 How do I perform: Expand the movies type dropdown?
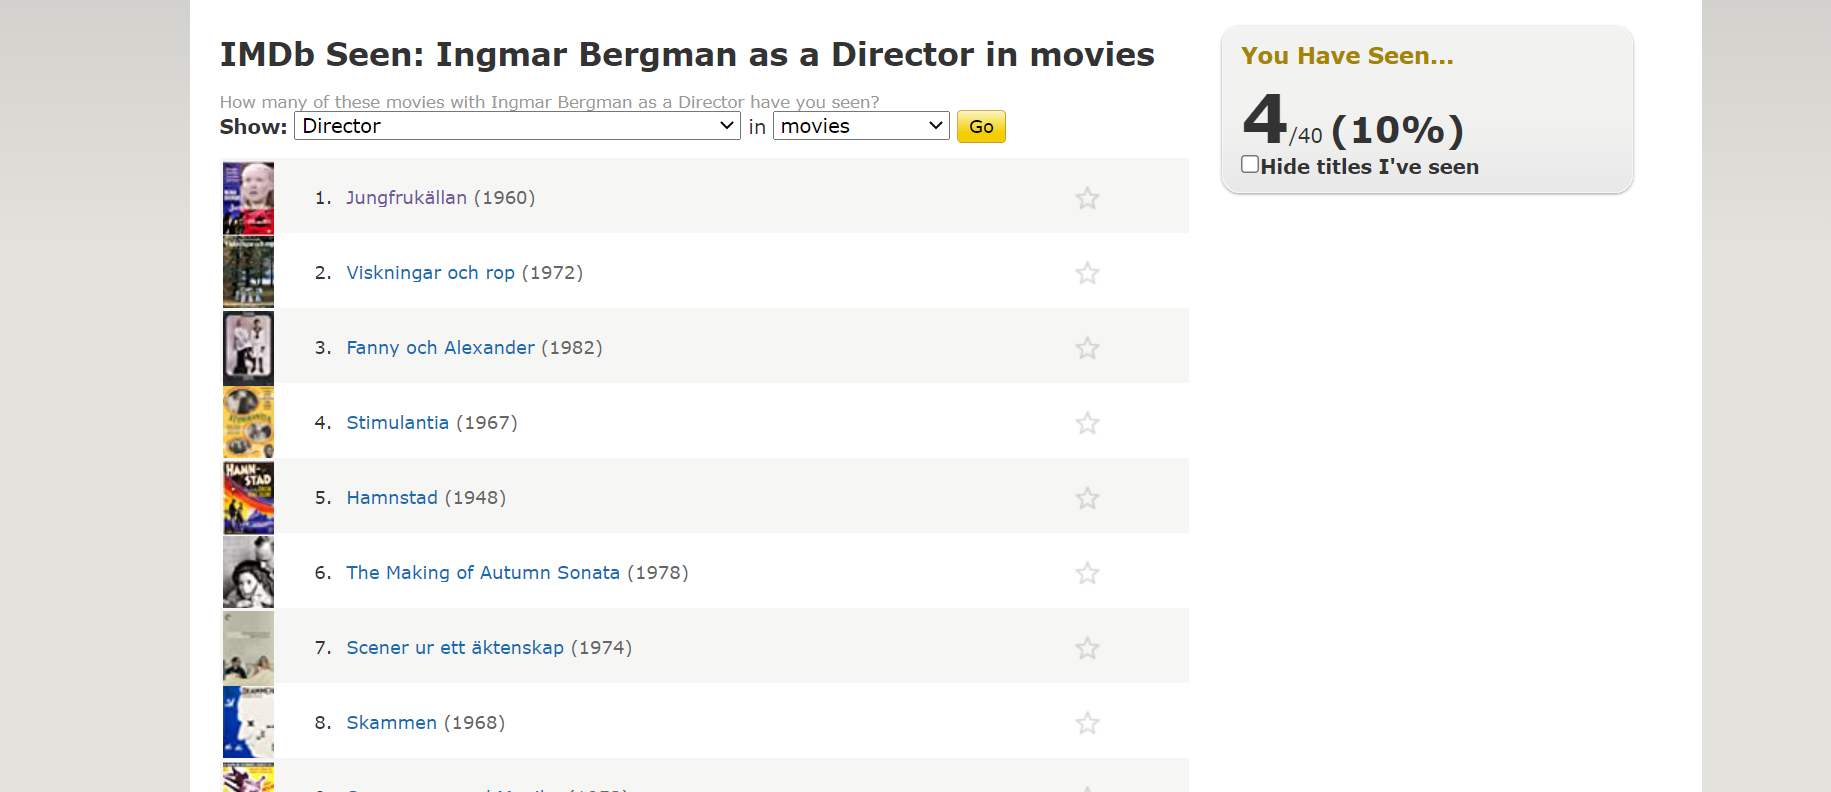coord(860,126)
